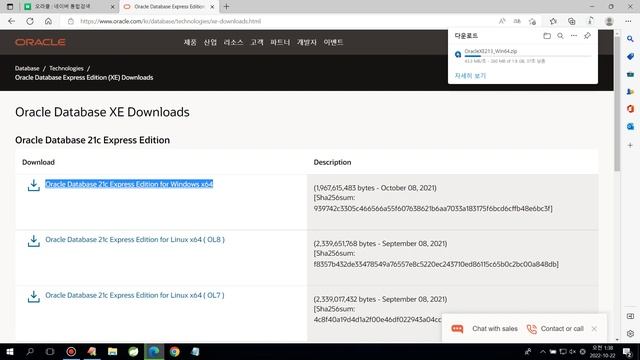Open the notification center on taskbar
640x360 pixels.
pyautogui.click(x=627, y=351)
